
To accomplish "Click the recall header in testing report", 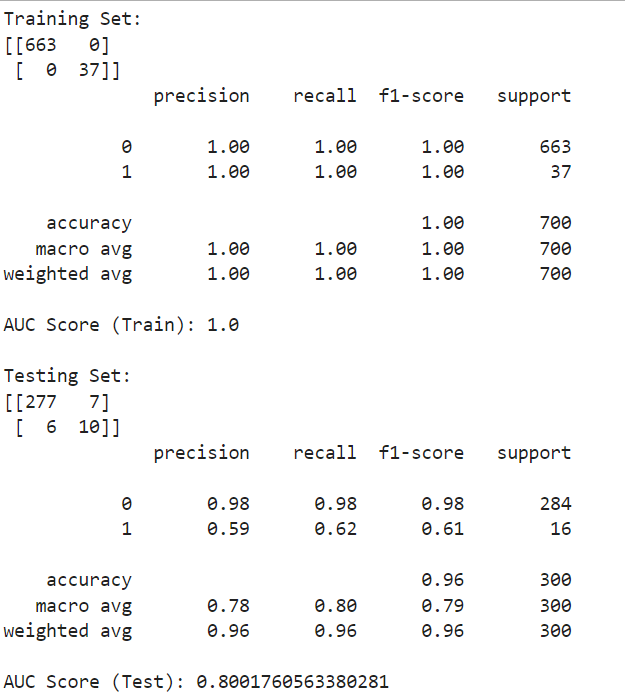I will (x=325, y=453).
